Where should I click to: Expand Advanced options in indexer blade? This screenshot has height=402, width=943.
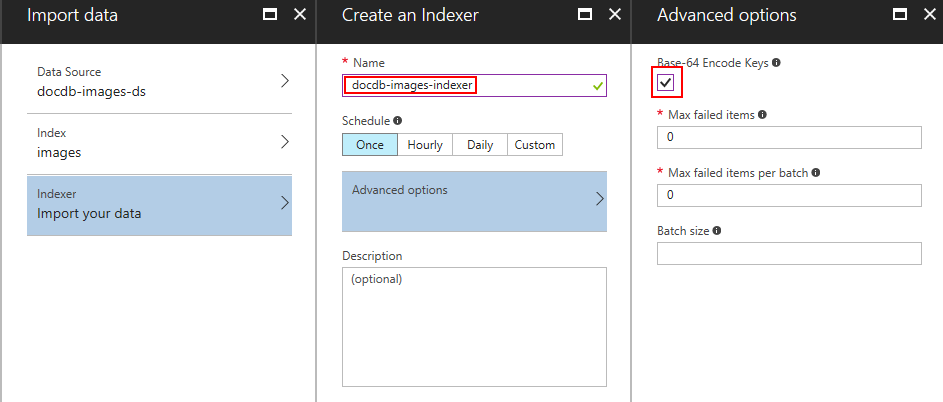(474, 198)
